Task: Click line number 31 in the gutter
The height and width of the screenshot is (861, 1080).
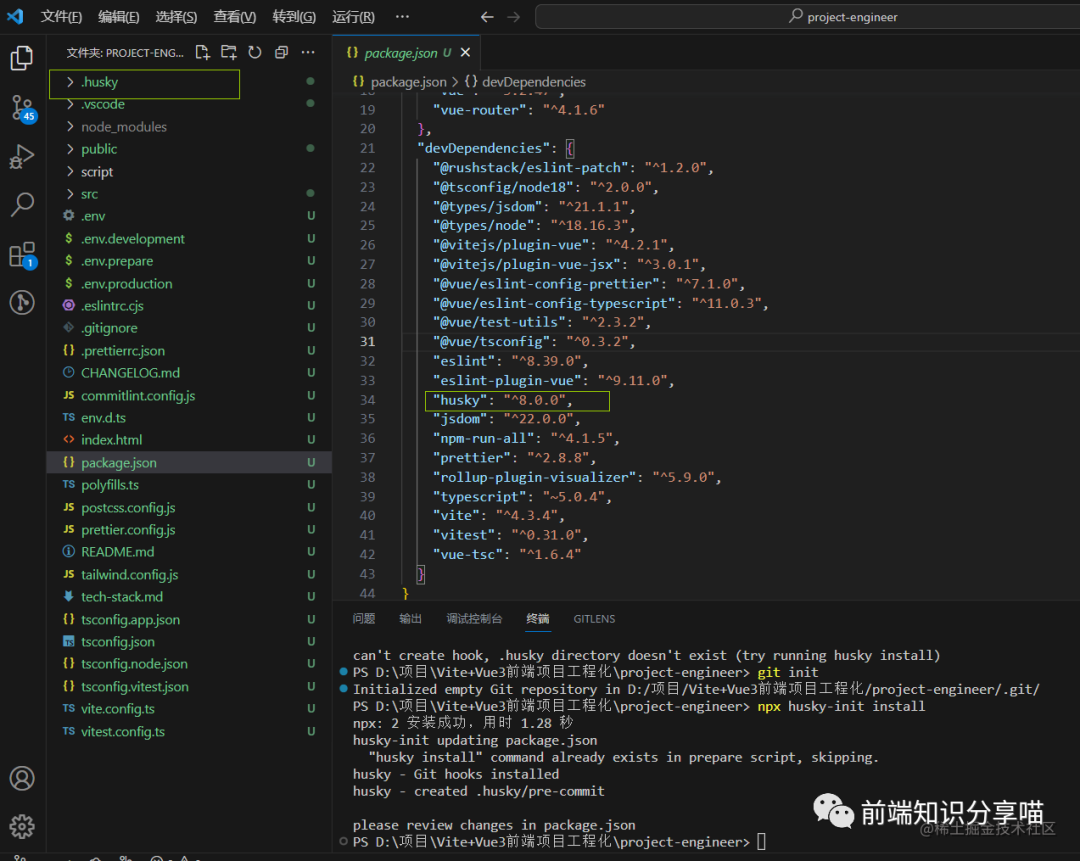Action: pyautogui.click(x=368, y=342)
